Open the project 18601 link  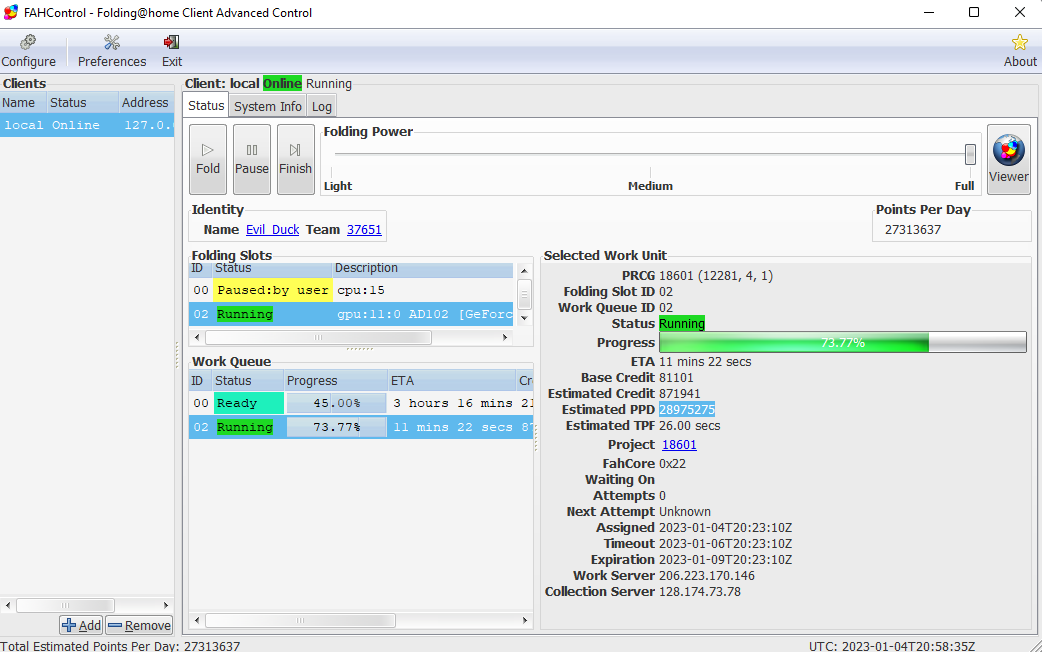coord(679,445)
